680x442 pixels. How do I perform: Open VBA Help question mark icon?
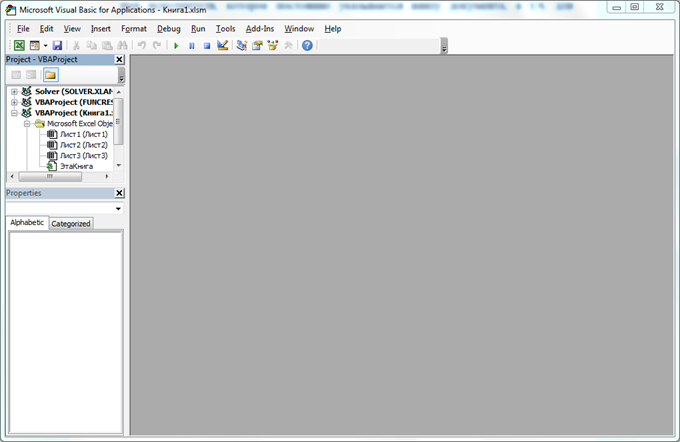pyautogui.click(x=307, y=45)
